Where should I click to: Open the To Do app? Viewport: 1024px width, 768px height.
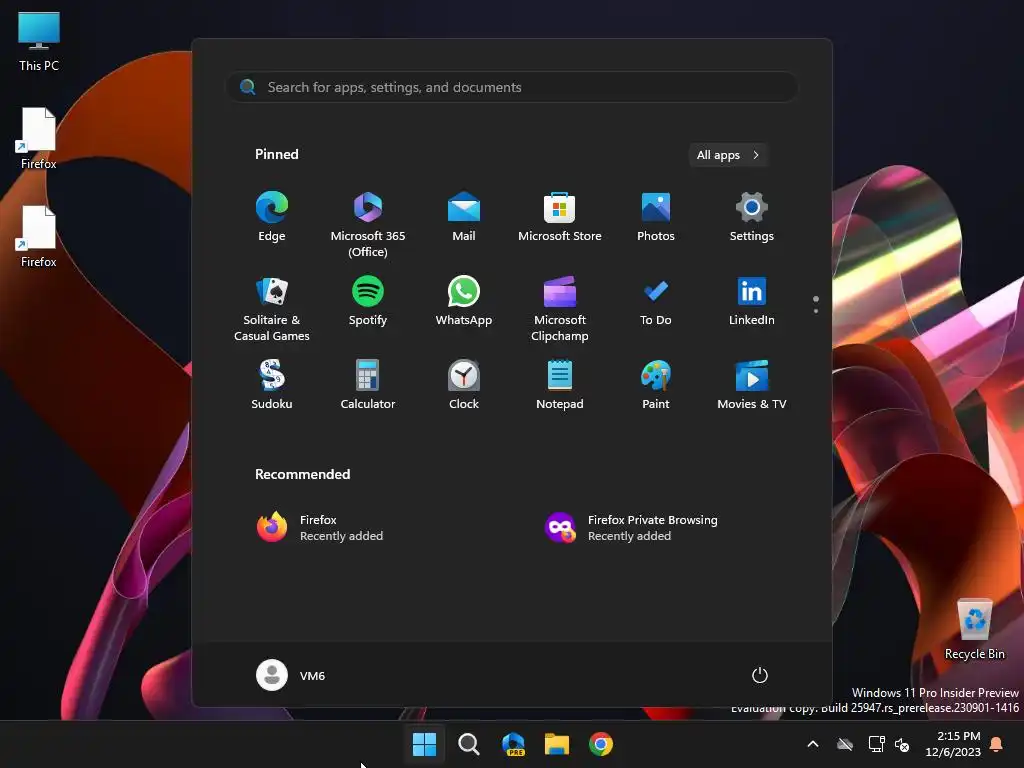[656, 302]
